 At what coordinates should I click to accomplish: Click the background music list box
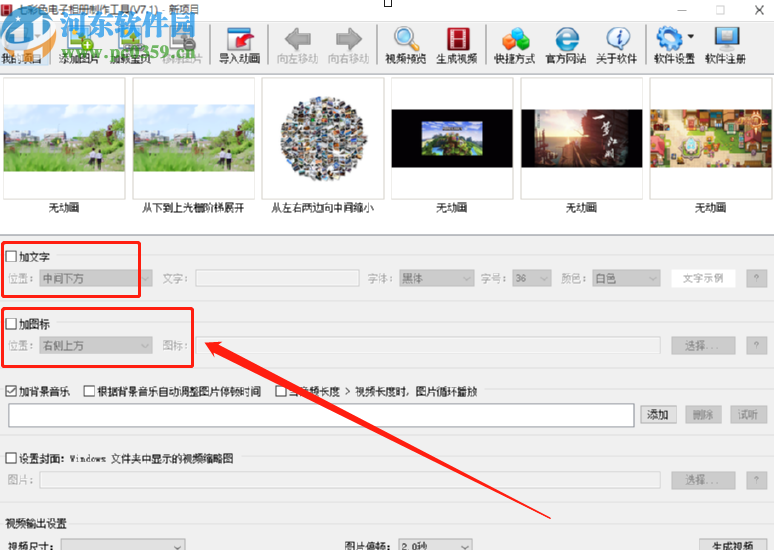click(321, 415)
